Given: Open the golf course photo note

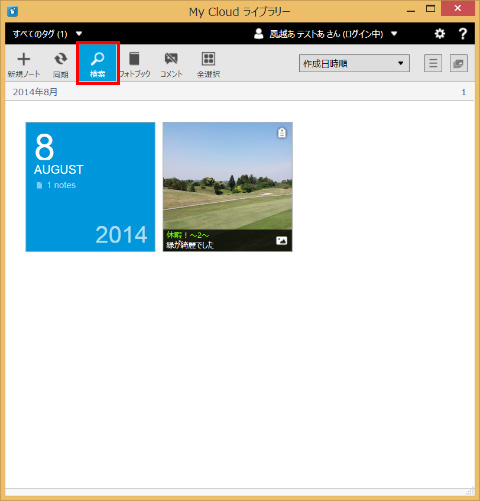Looking at the screenshot, I should click(228, 187).
